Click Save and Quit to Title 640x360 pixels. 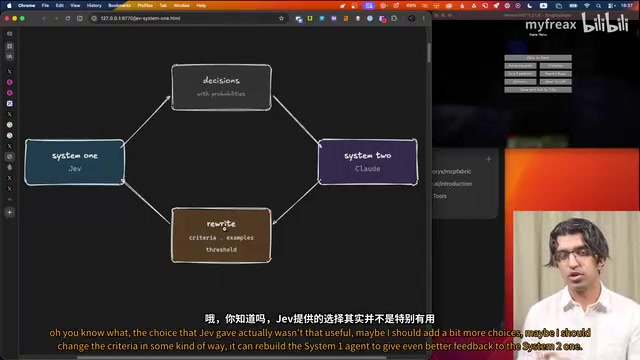coord(538,90)
